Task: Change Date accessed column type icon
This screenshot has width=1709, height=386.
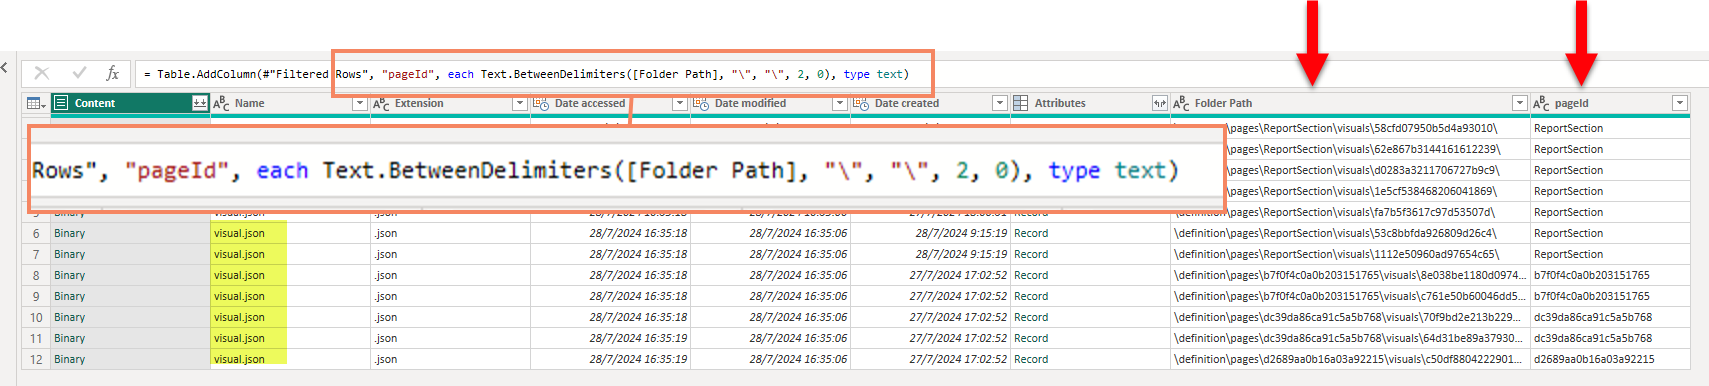Action: (541, 103)
